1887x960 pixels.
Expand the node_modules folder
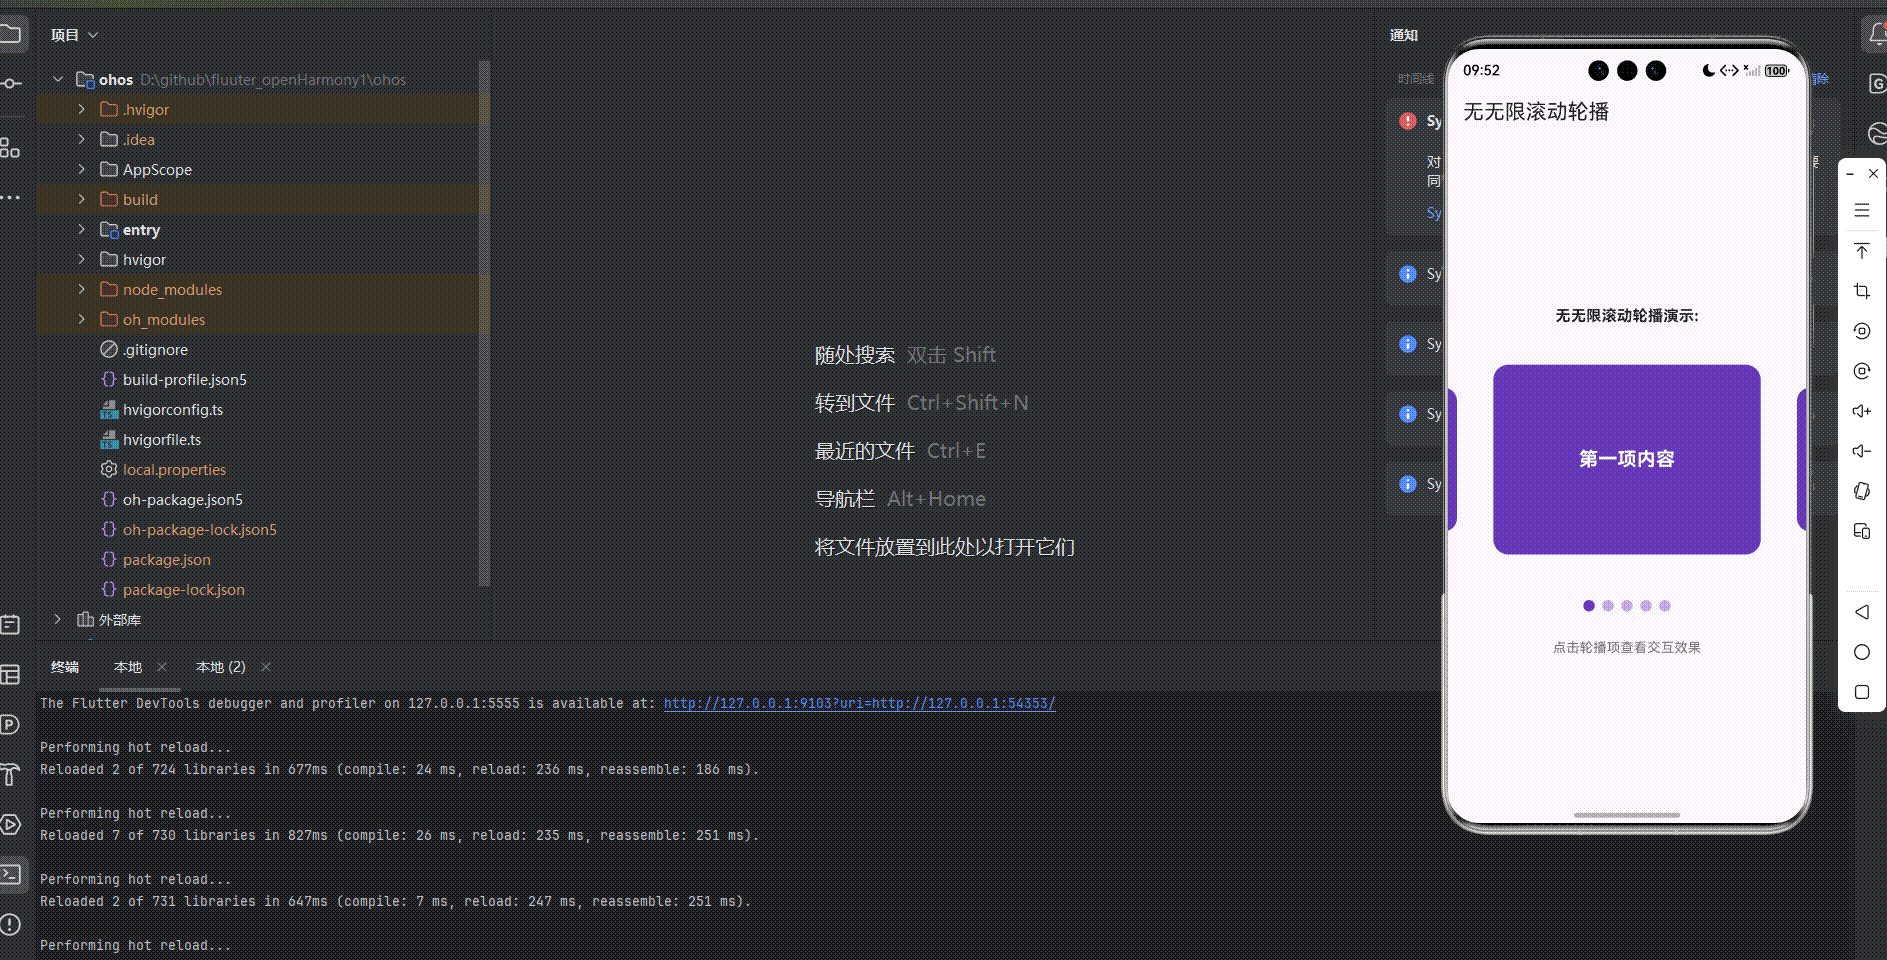pyautogui.click(x=82, y=289)
